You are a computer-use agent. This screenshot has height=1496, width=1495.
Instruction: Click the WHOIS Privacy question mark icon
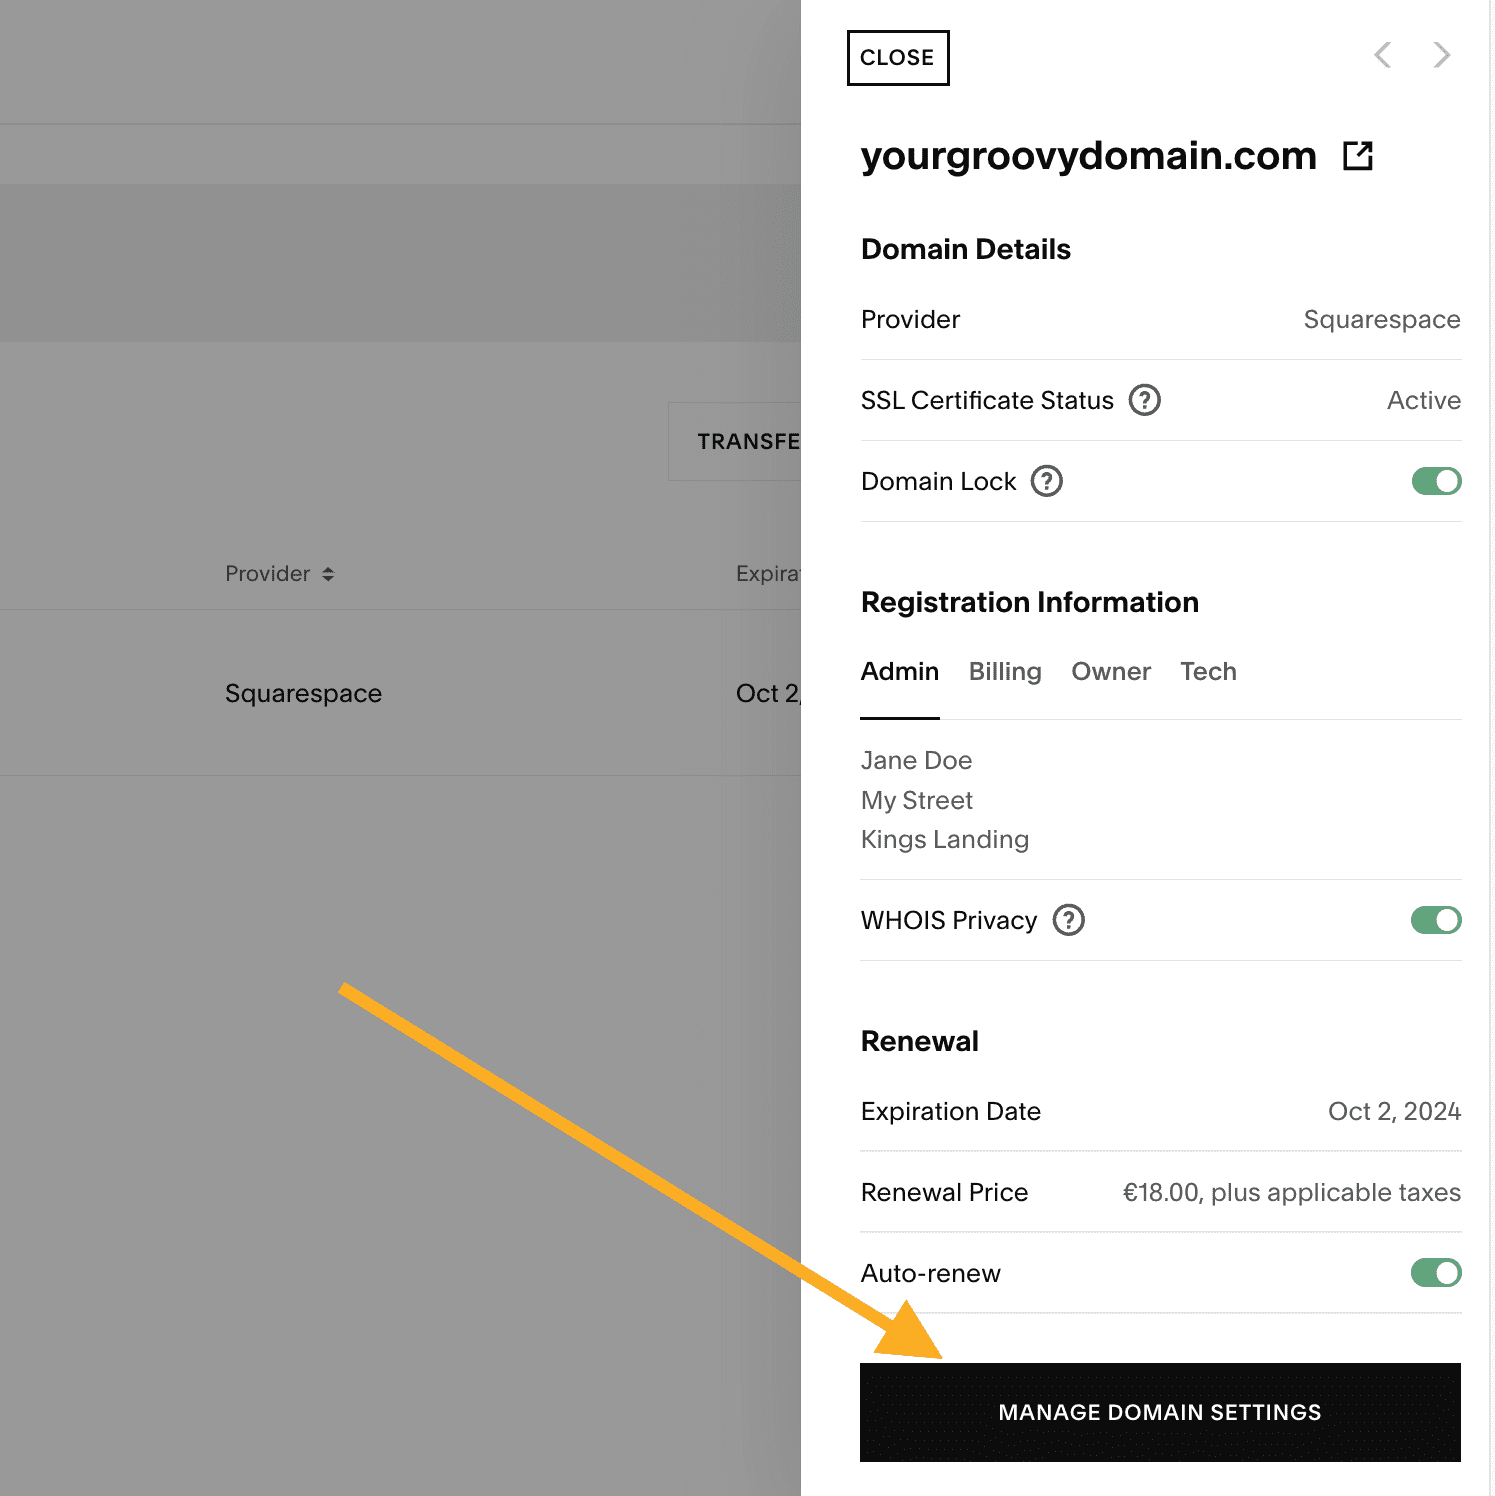tap(1067, 920)
